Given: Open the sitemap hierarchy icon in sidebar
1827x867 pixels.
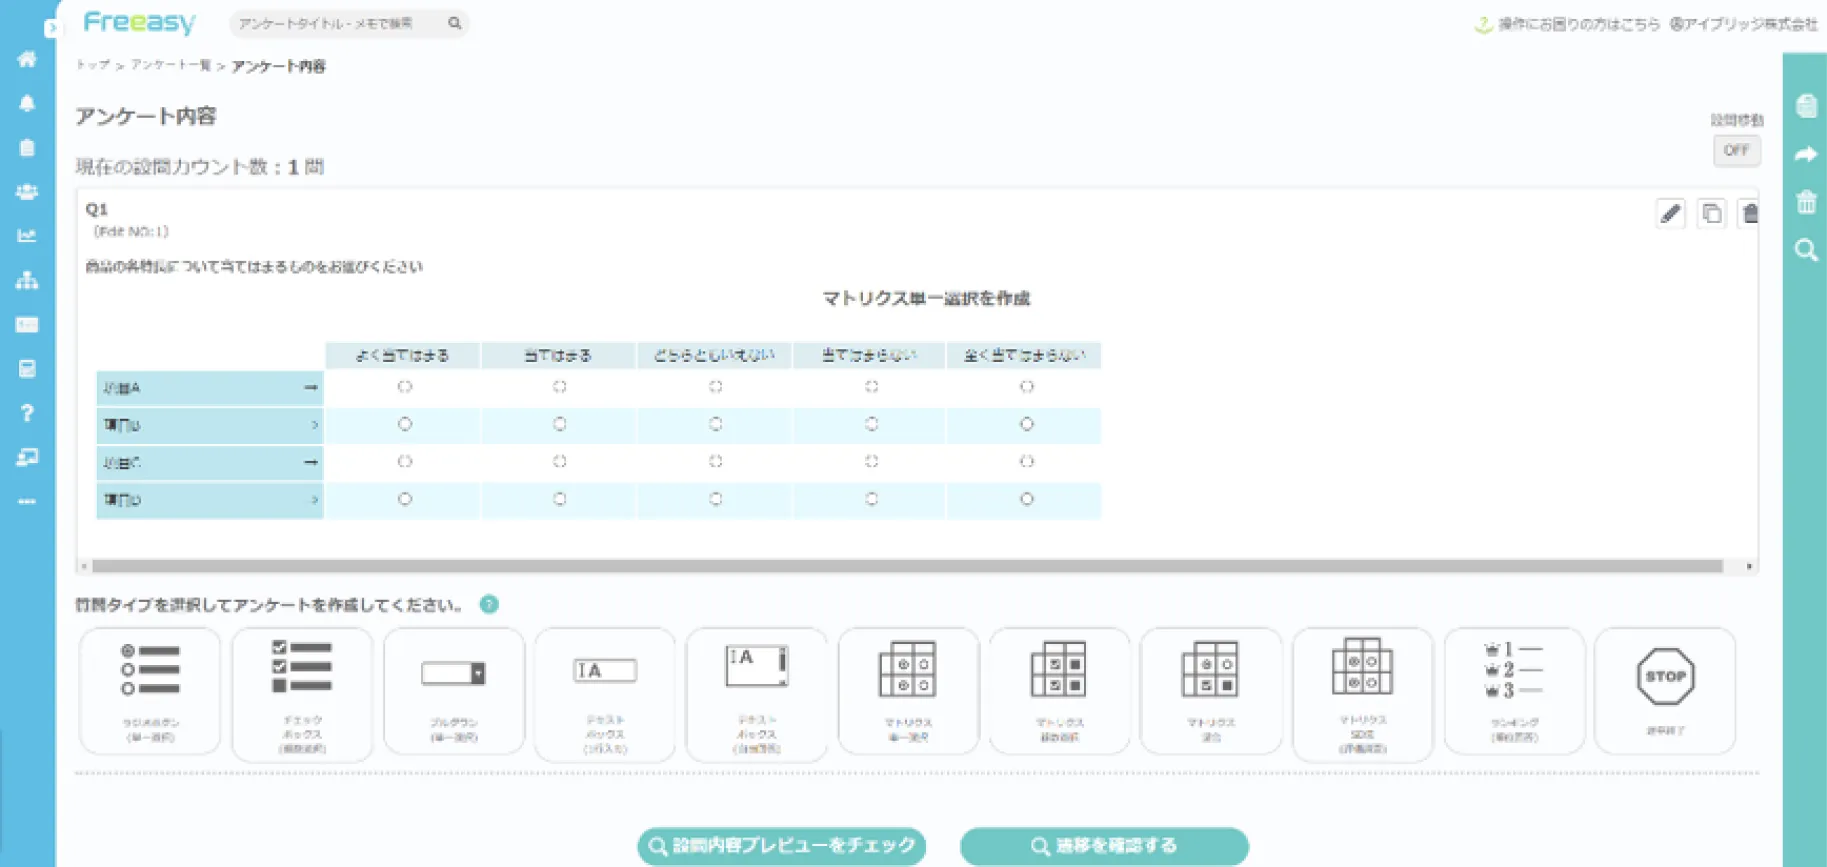Looking at the screenshot, I should [x=27, y=280].
